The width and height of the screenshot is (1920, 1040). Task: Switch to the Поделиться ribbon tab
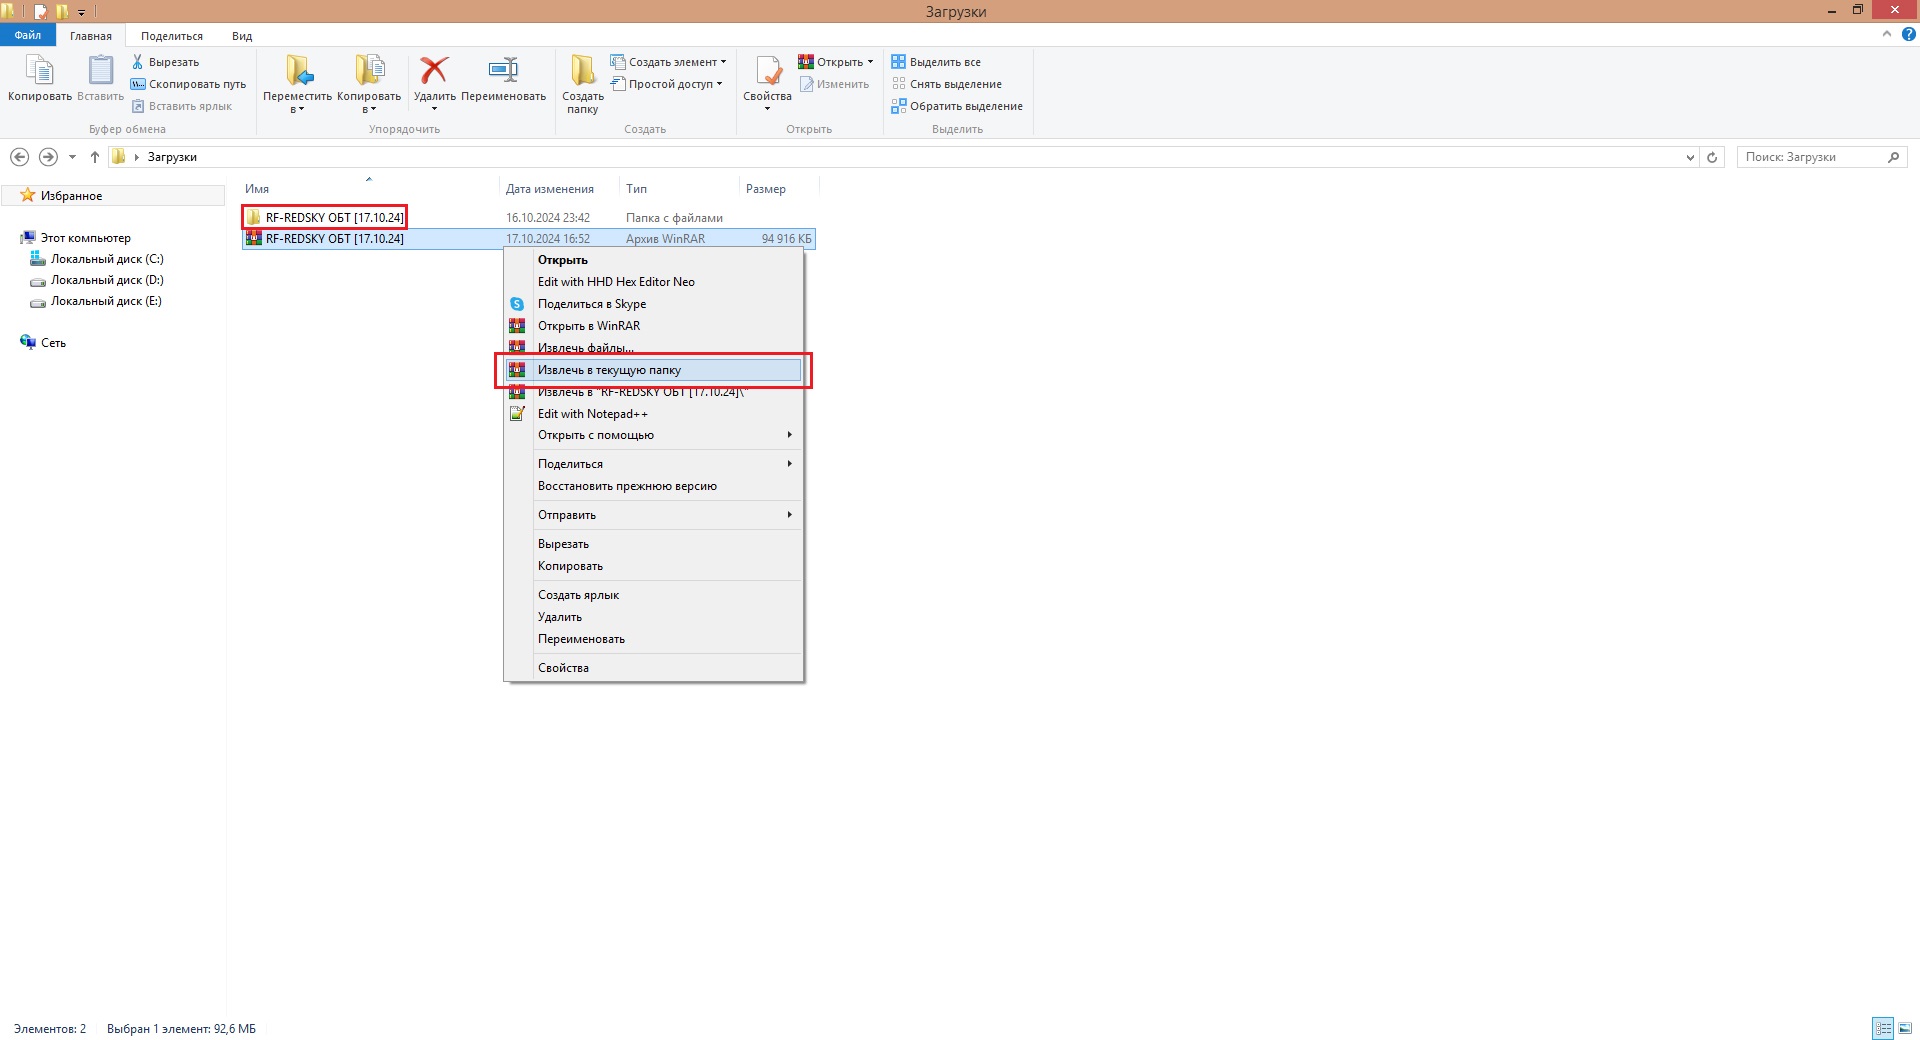[172, 36]
